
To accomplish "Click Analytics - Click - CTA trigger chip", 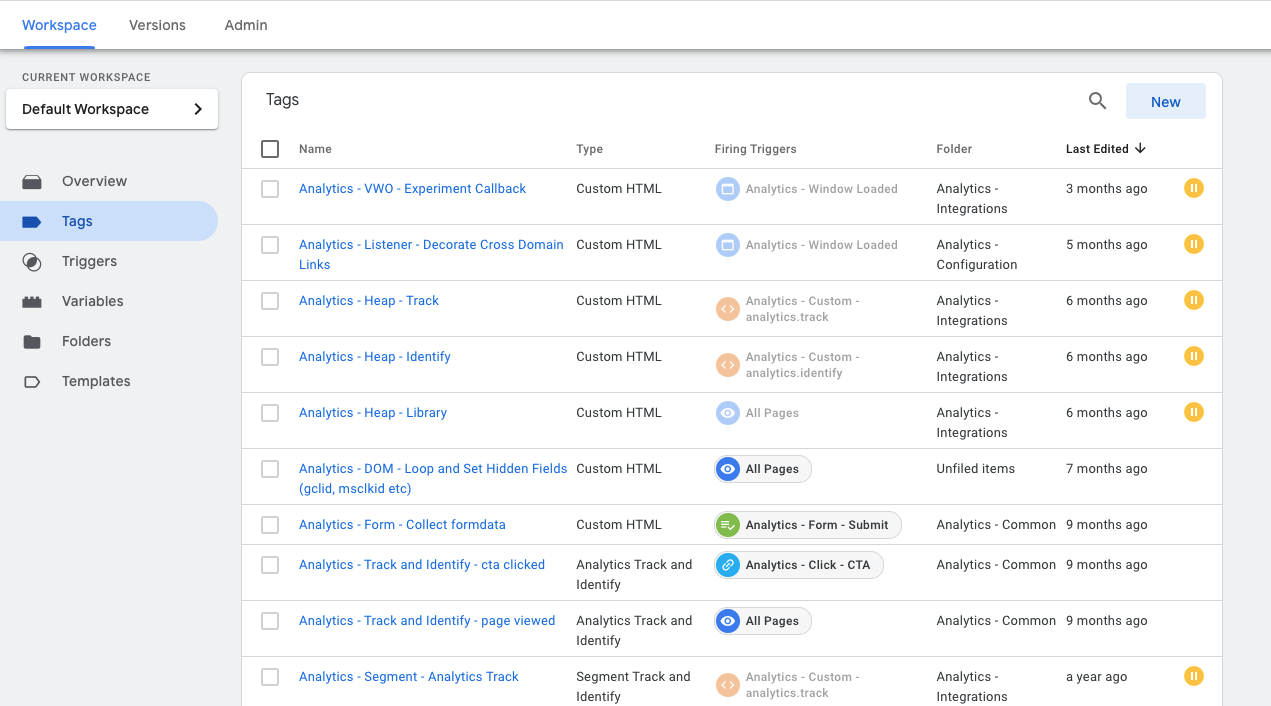I will (799, 565).
